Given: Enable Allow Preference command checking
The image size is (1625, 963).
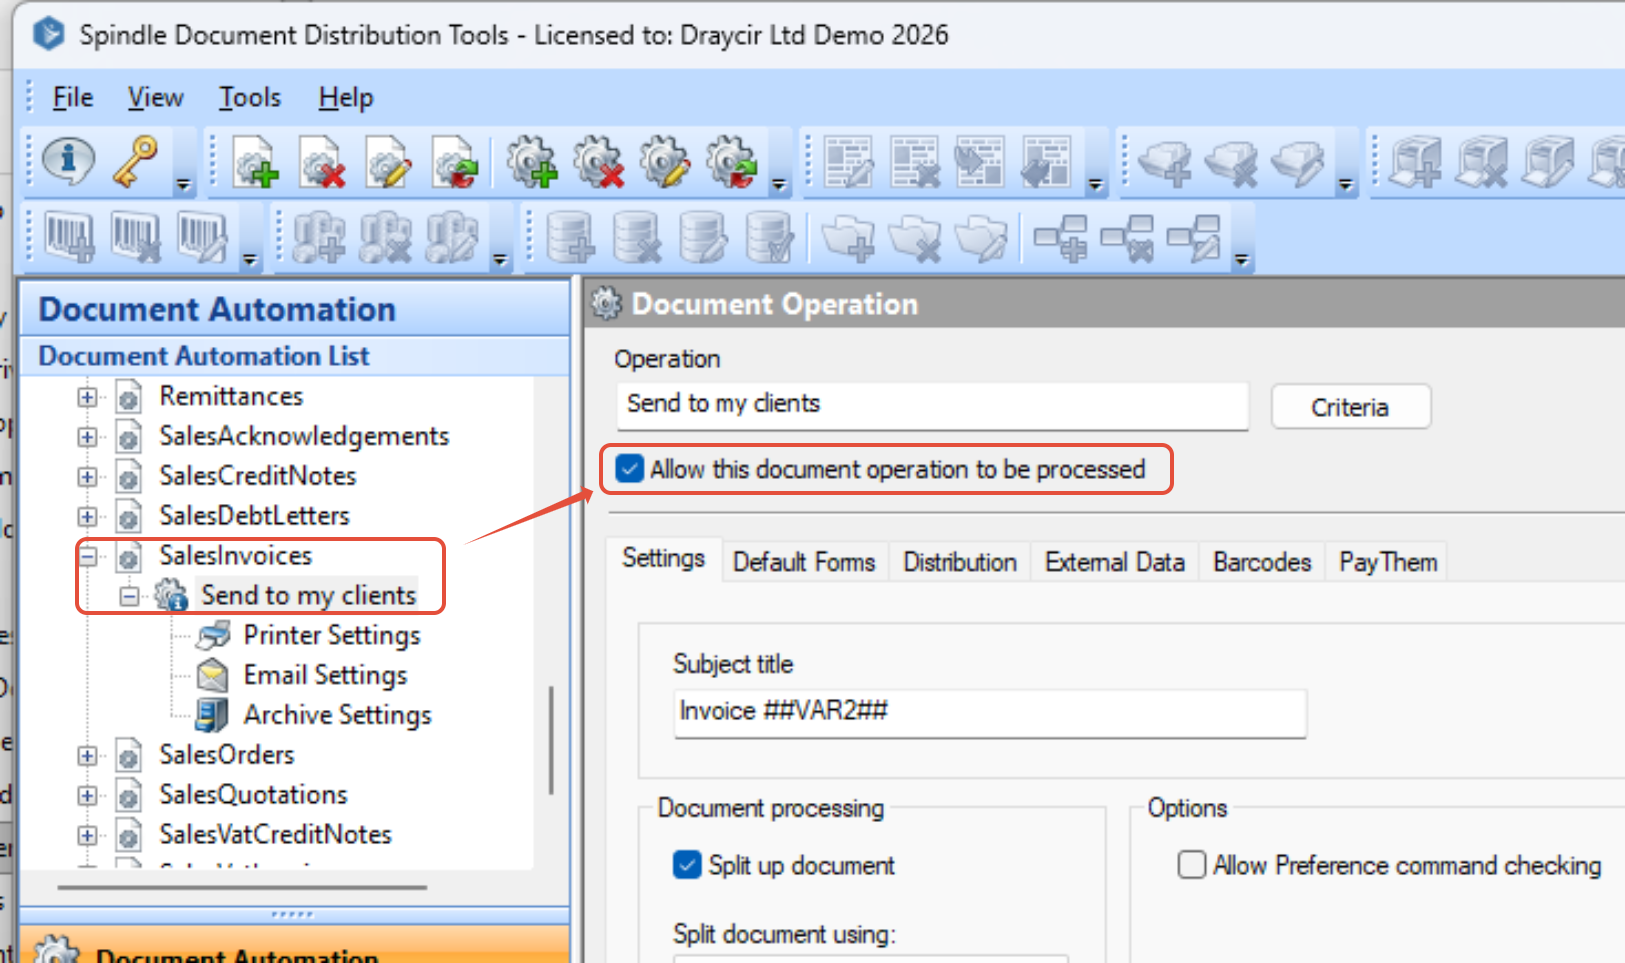Looking at the screenshot, I should [1191, 864].
